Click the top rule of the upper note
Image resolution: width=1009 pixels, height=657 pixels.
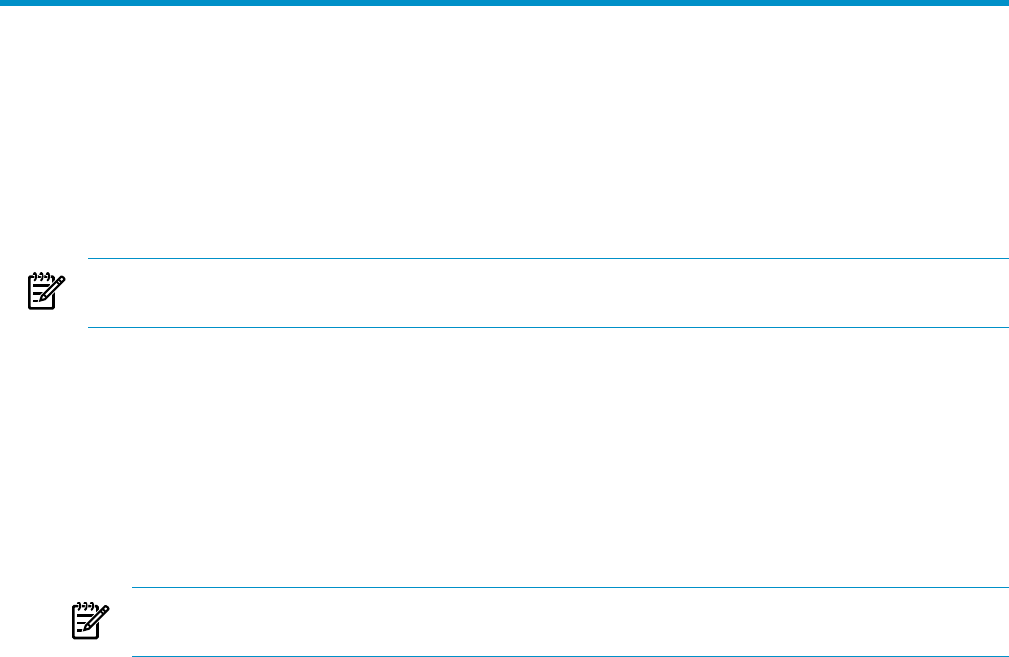(x=548, y=259)
